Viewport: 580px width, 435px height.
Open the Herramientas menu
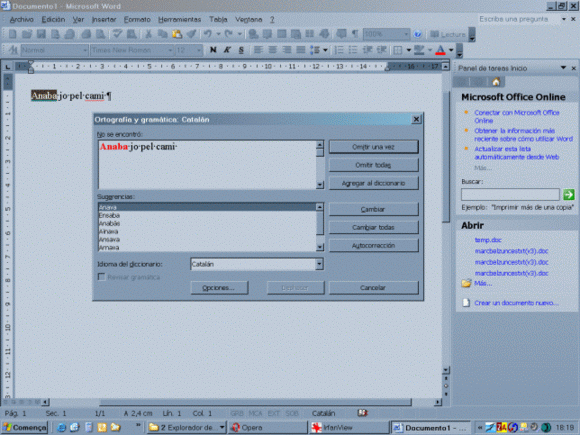click(179, 20)
